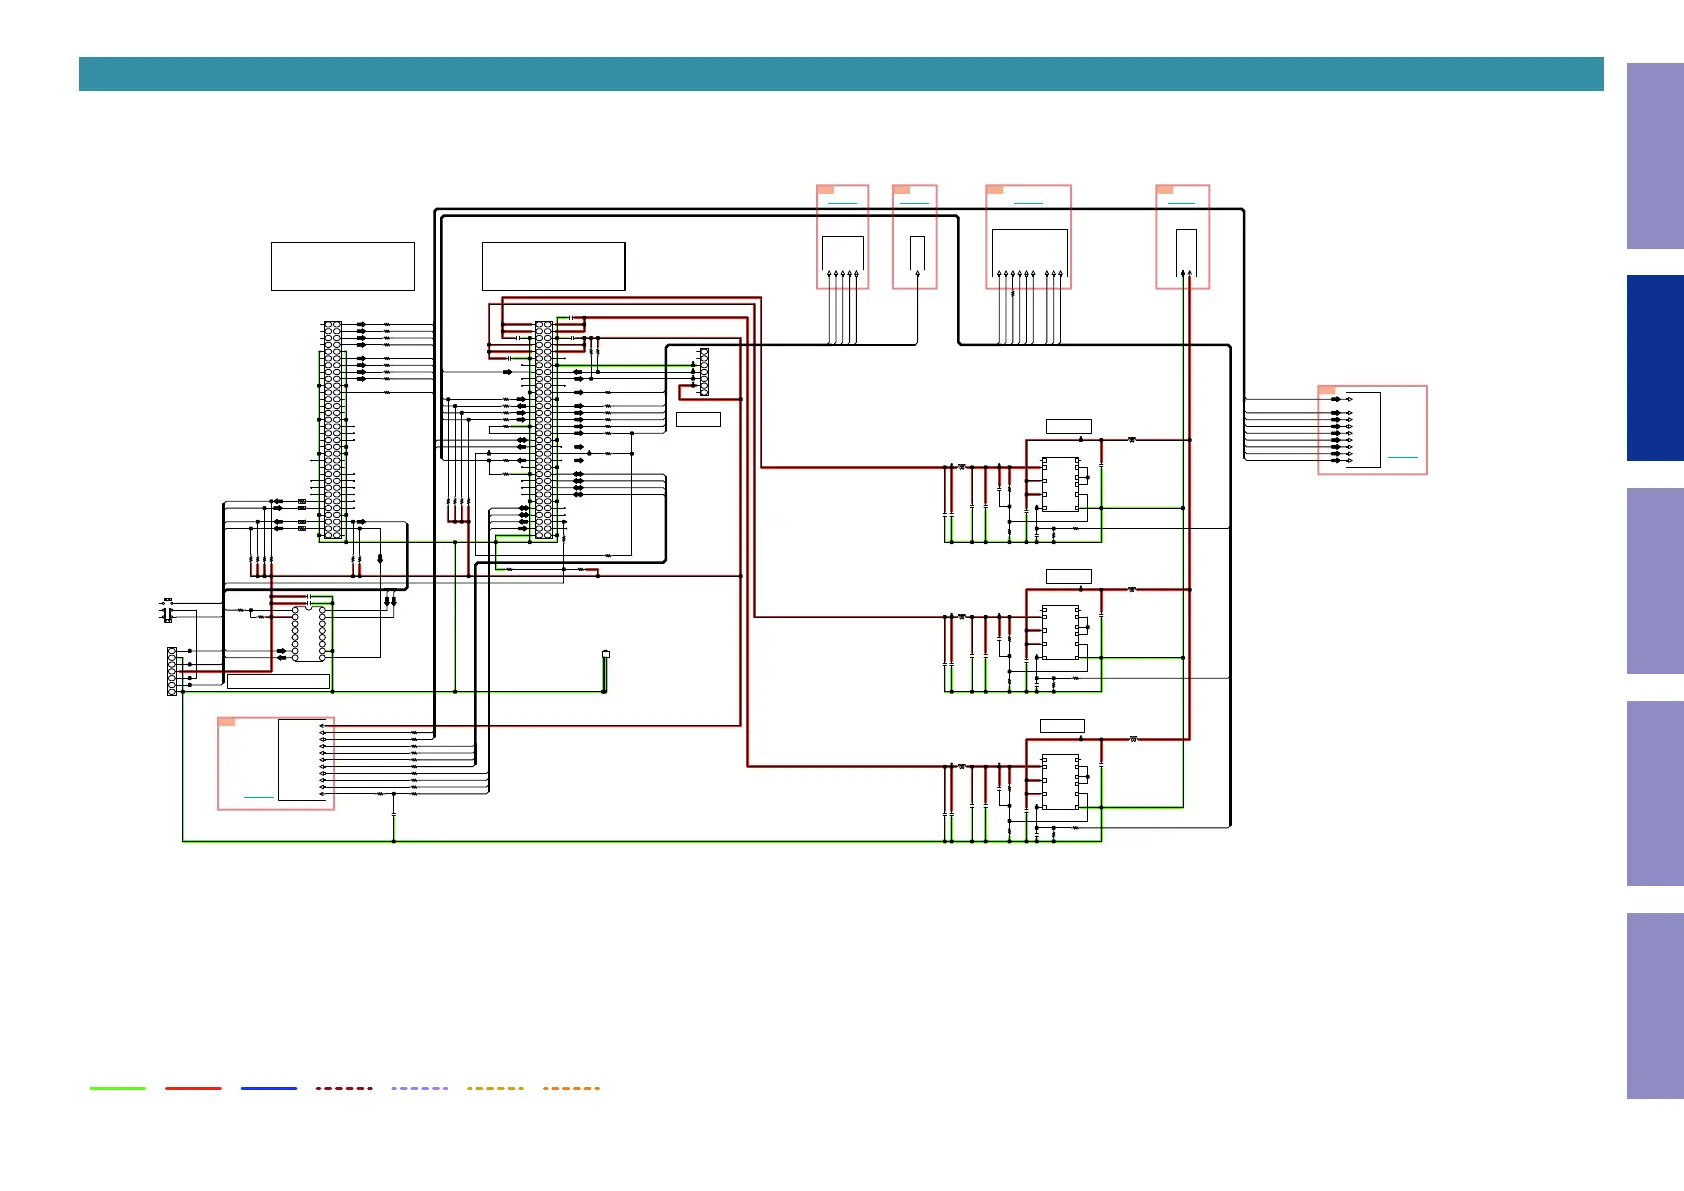
Task: Select the dark blue active side tab
Action: (1655, 368)
